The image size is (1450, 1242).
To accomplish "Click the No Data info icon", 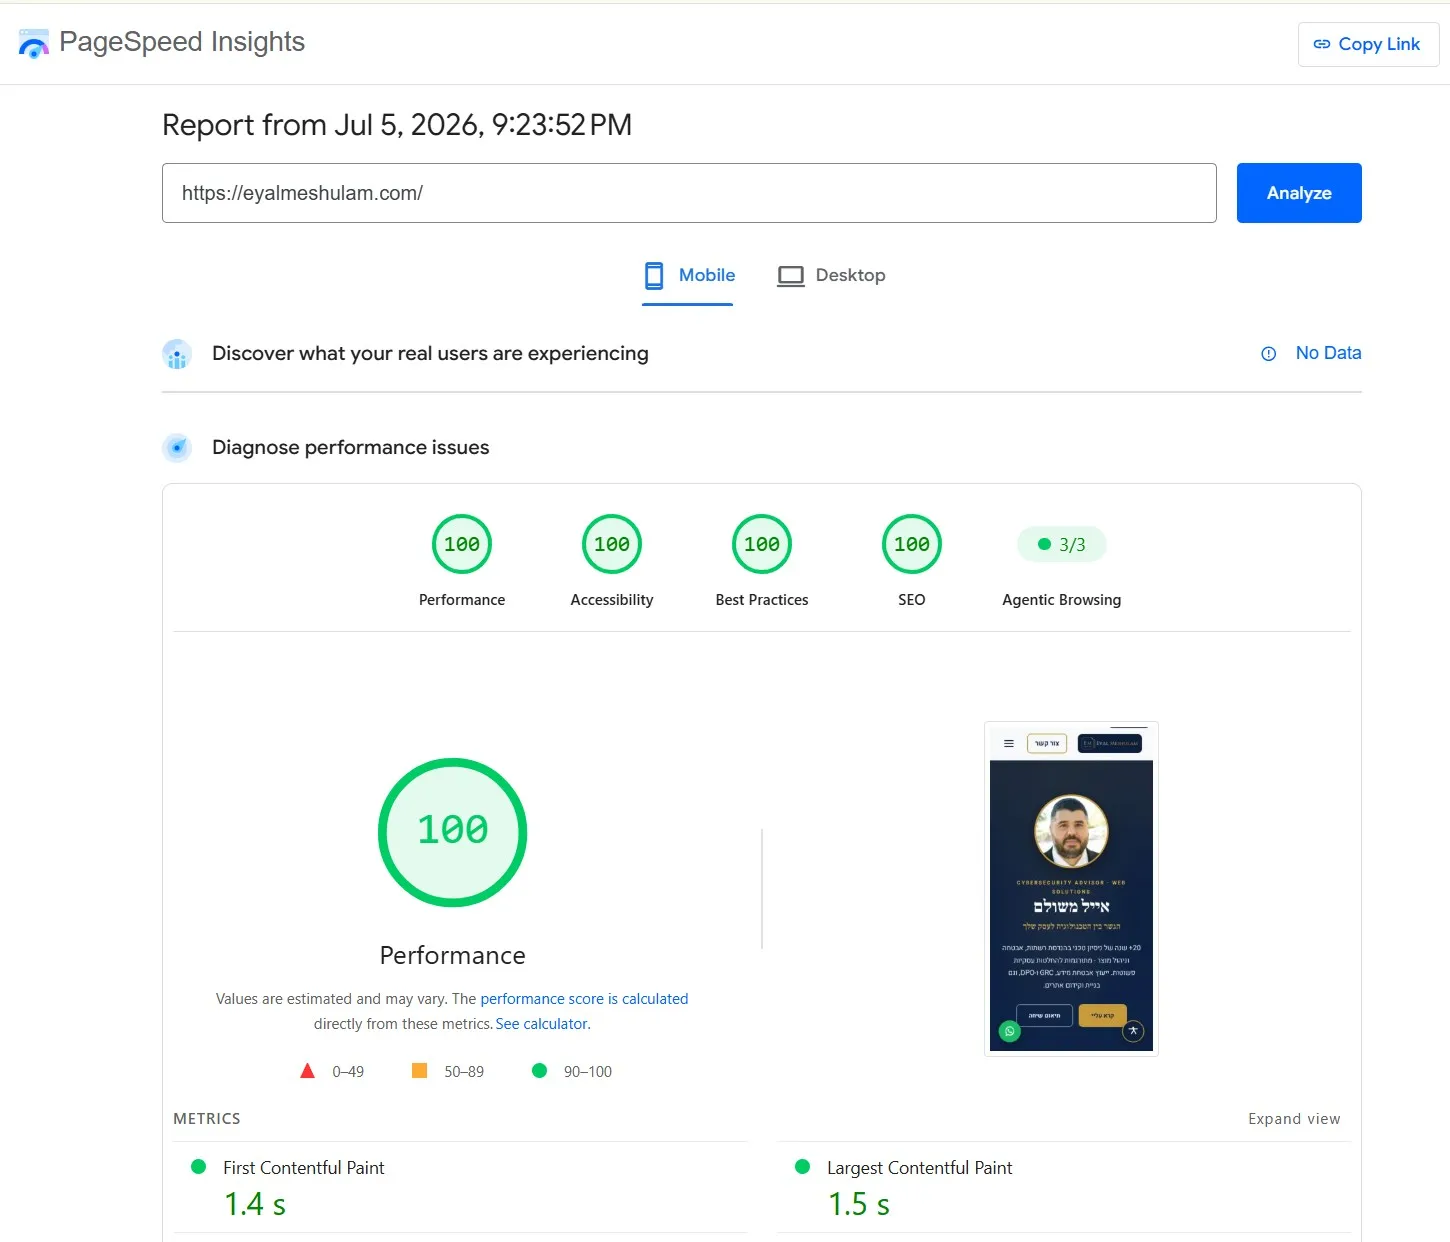I will [1268, 353].
